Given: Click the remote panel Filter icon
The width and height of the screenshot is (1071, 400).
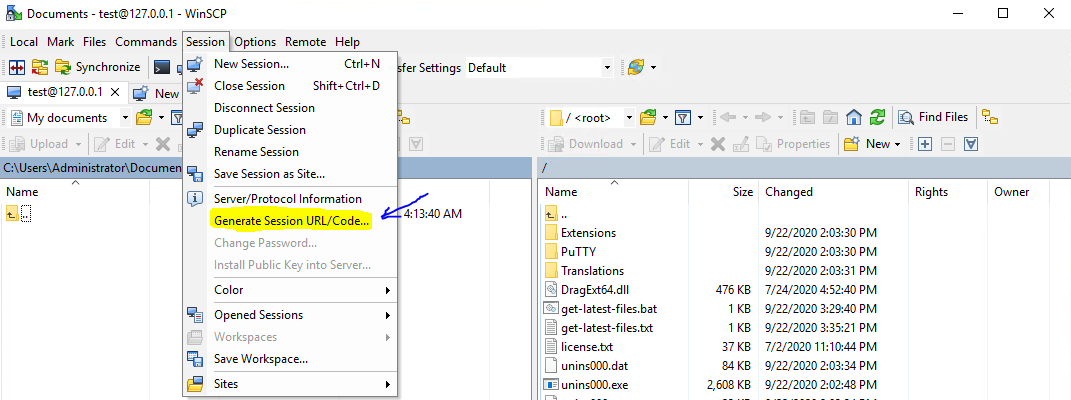Looking at the screenshot, I should pyautogui.click(x=683, y=117).
